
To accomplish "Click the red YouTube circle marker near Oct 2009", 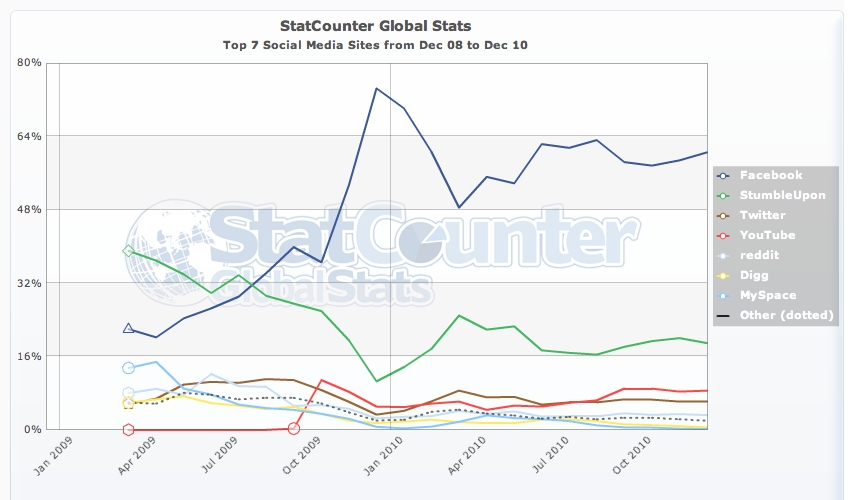I will click(x=293, y=428).
